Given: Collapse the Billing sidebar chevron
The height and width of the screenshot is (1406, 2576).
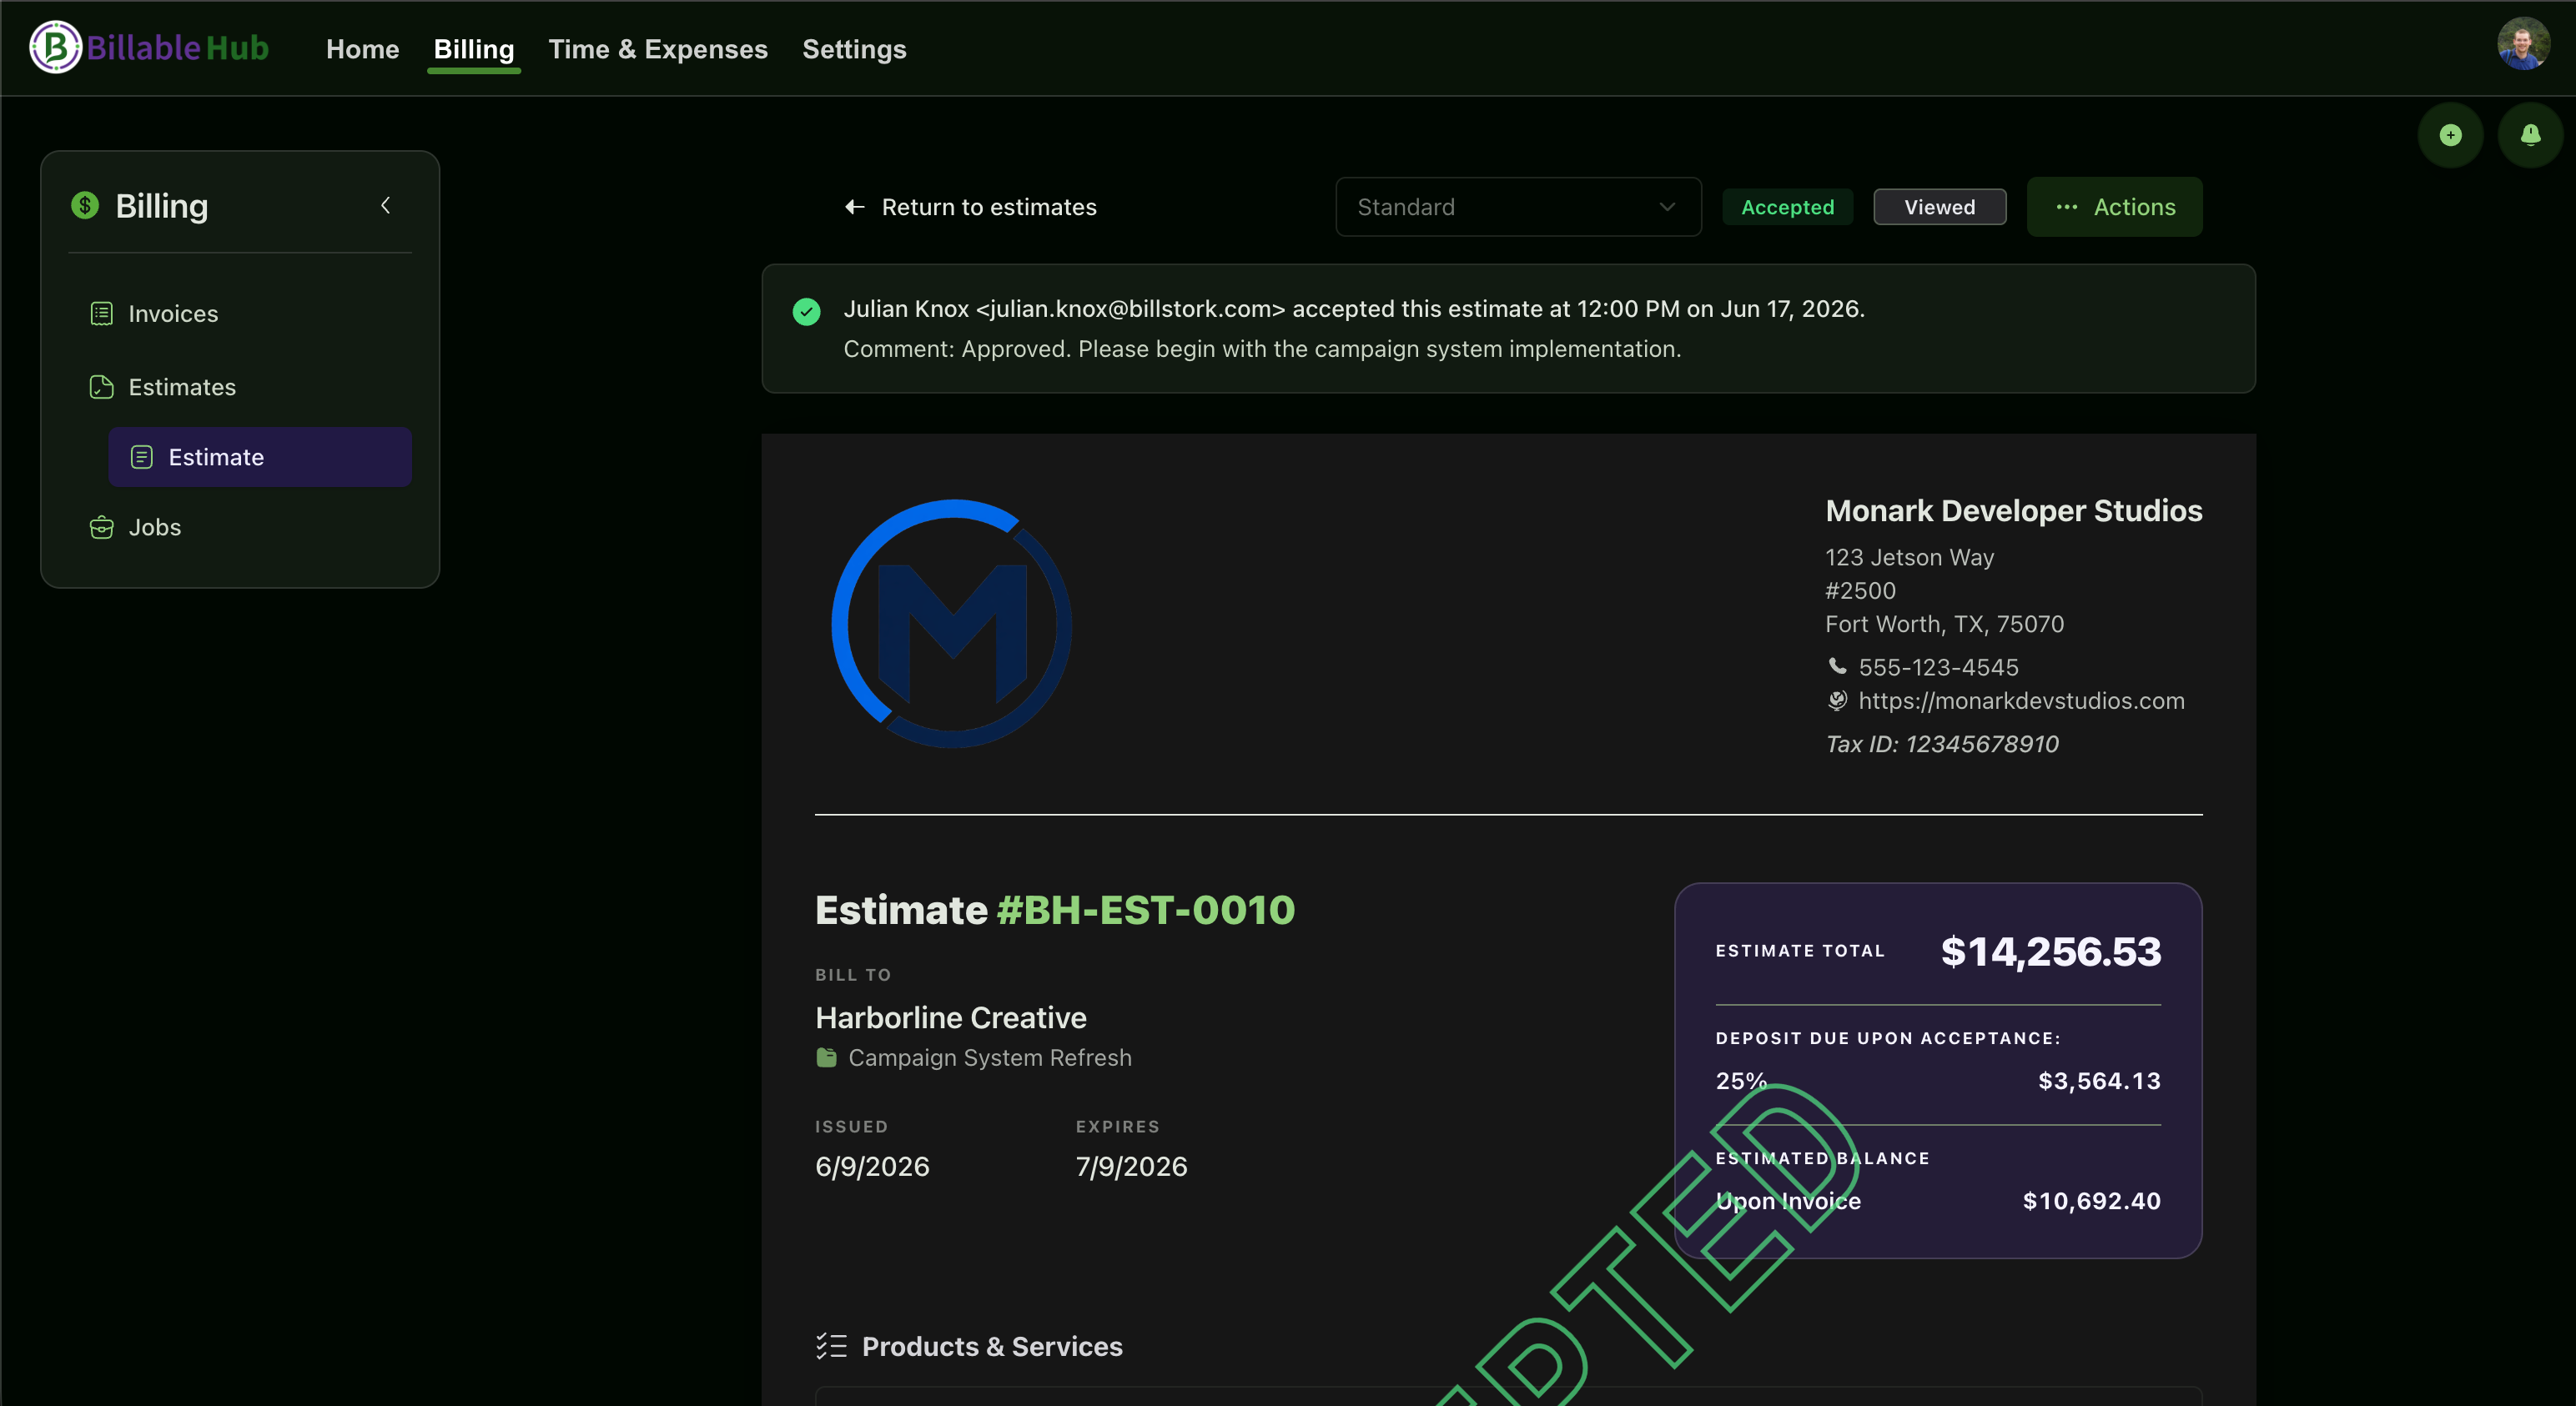Looking at the screenshot, I should [386, 205].
